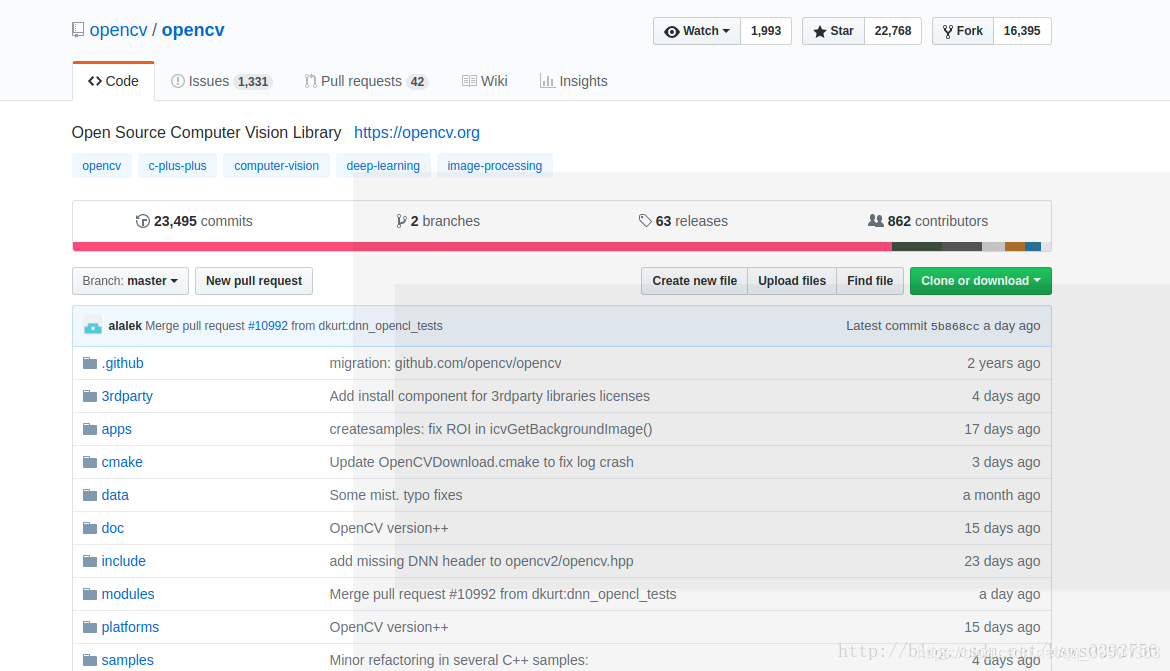This screenshot has width=1170, height=671.
Task: Click Upload files
Action: [x=792, y=281]
